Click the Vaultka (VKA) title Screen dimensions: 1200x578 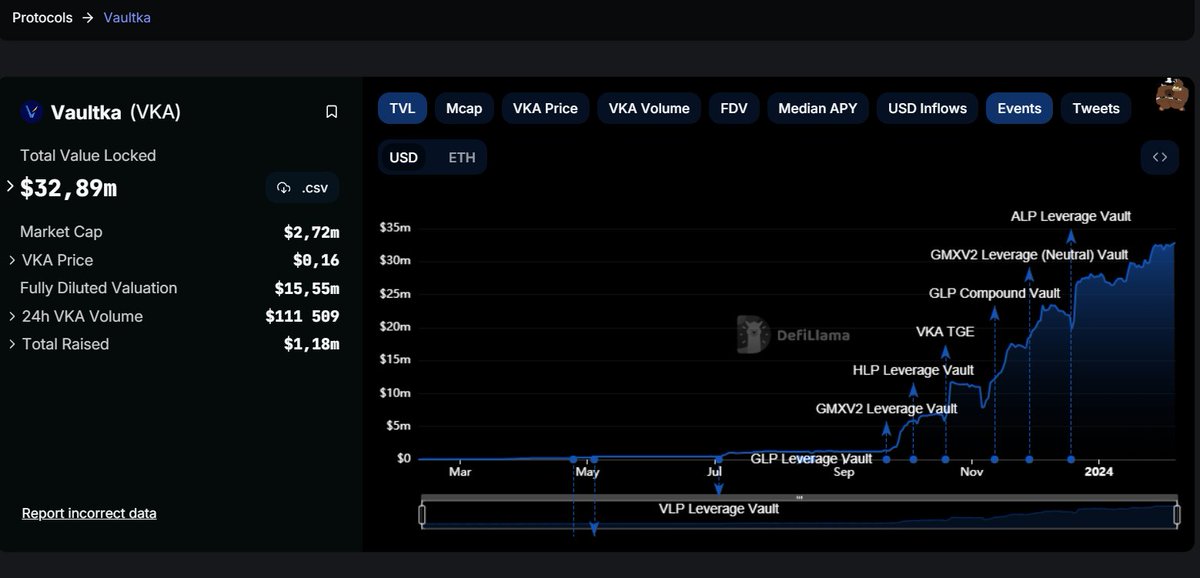(x=116, y=112)
